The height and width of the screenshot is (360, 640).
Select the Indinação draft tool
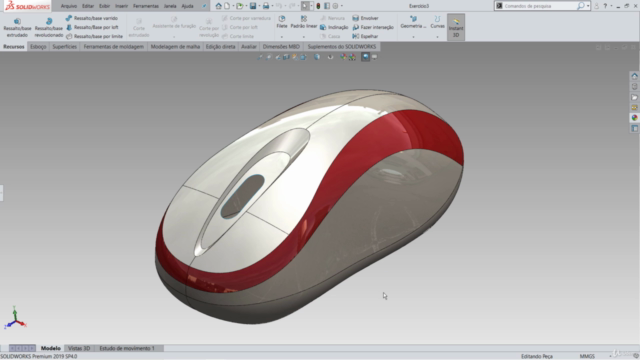pyautogui.click(x=333, y=27)
